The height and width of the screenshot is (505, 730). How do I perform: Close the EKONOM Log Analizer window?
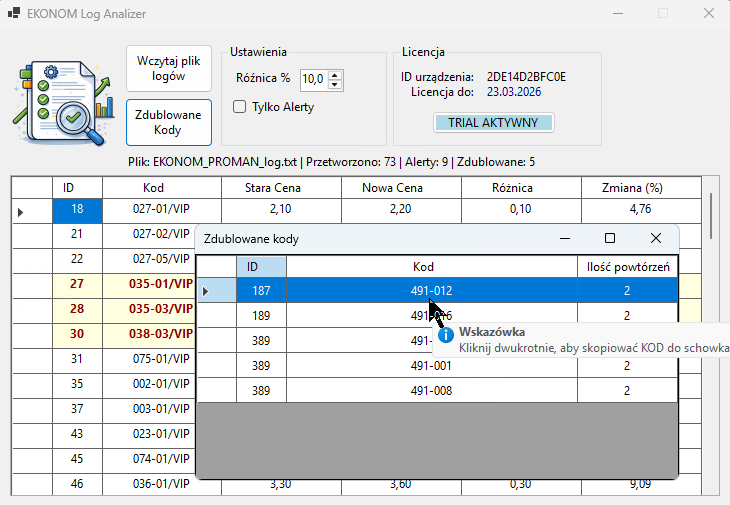(709, 13)
